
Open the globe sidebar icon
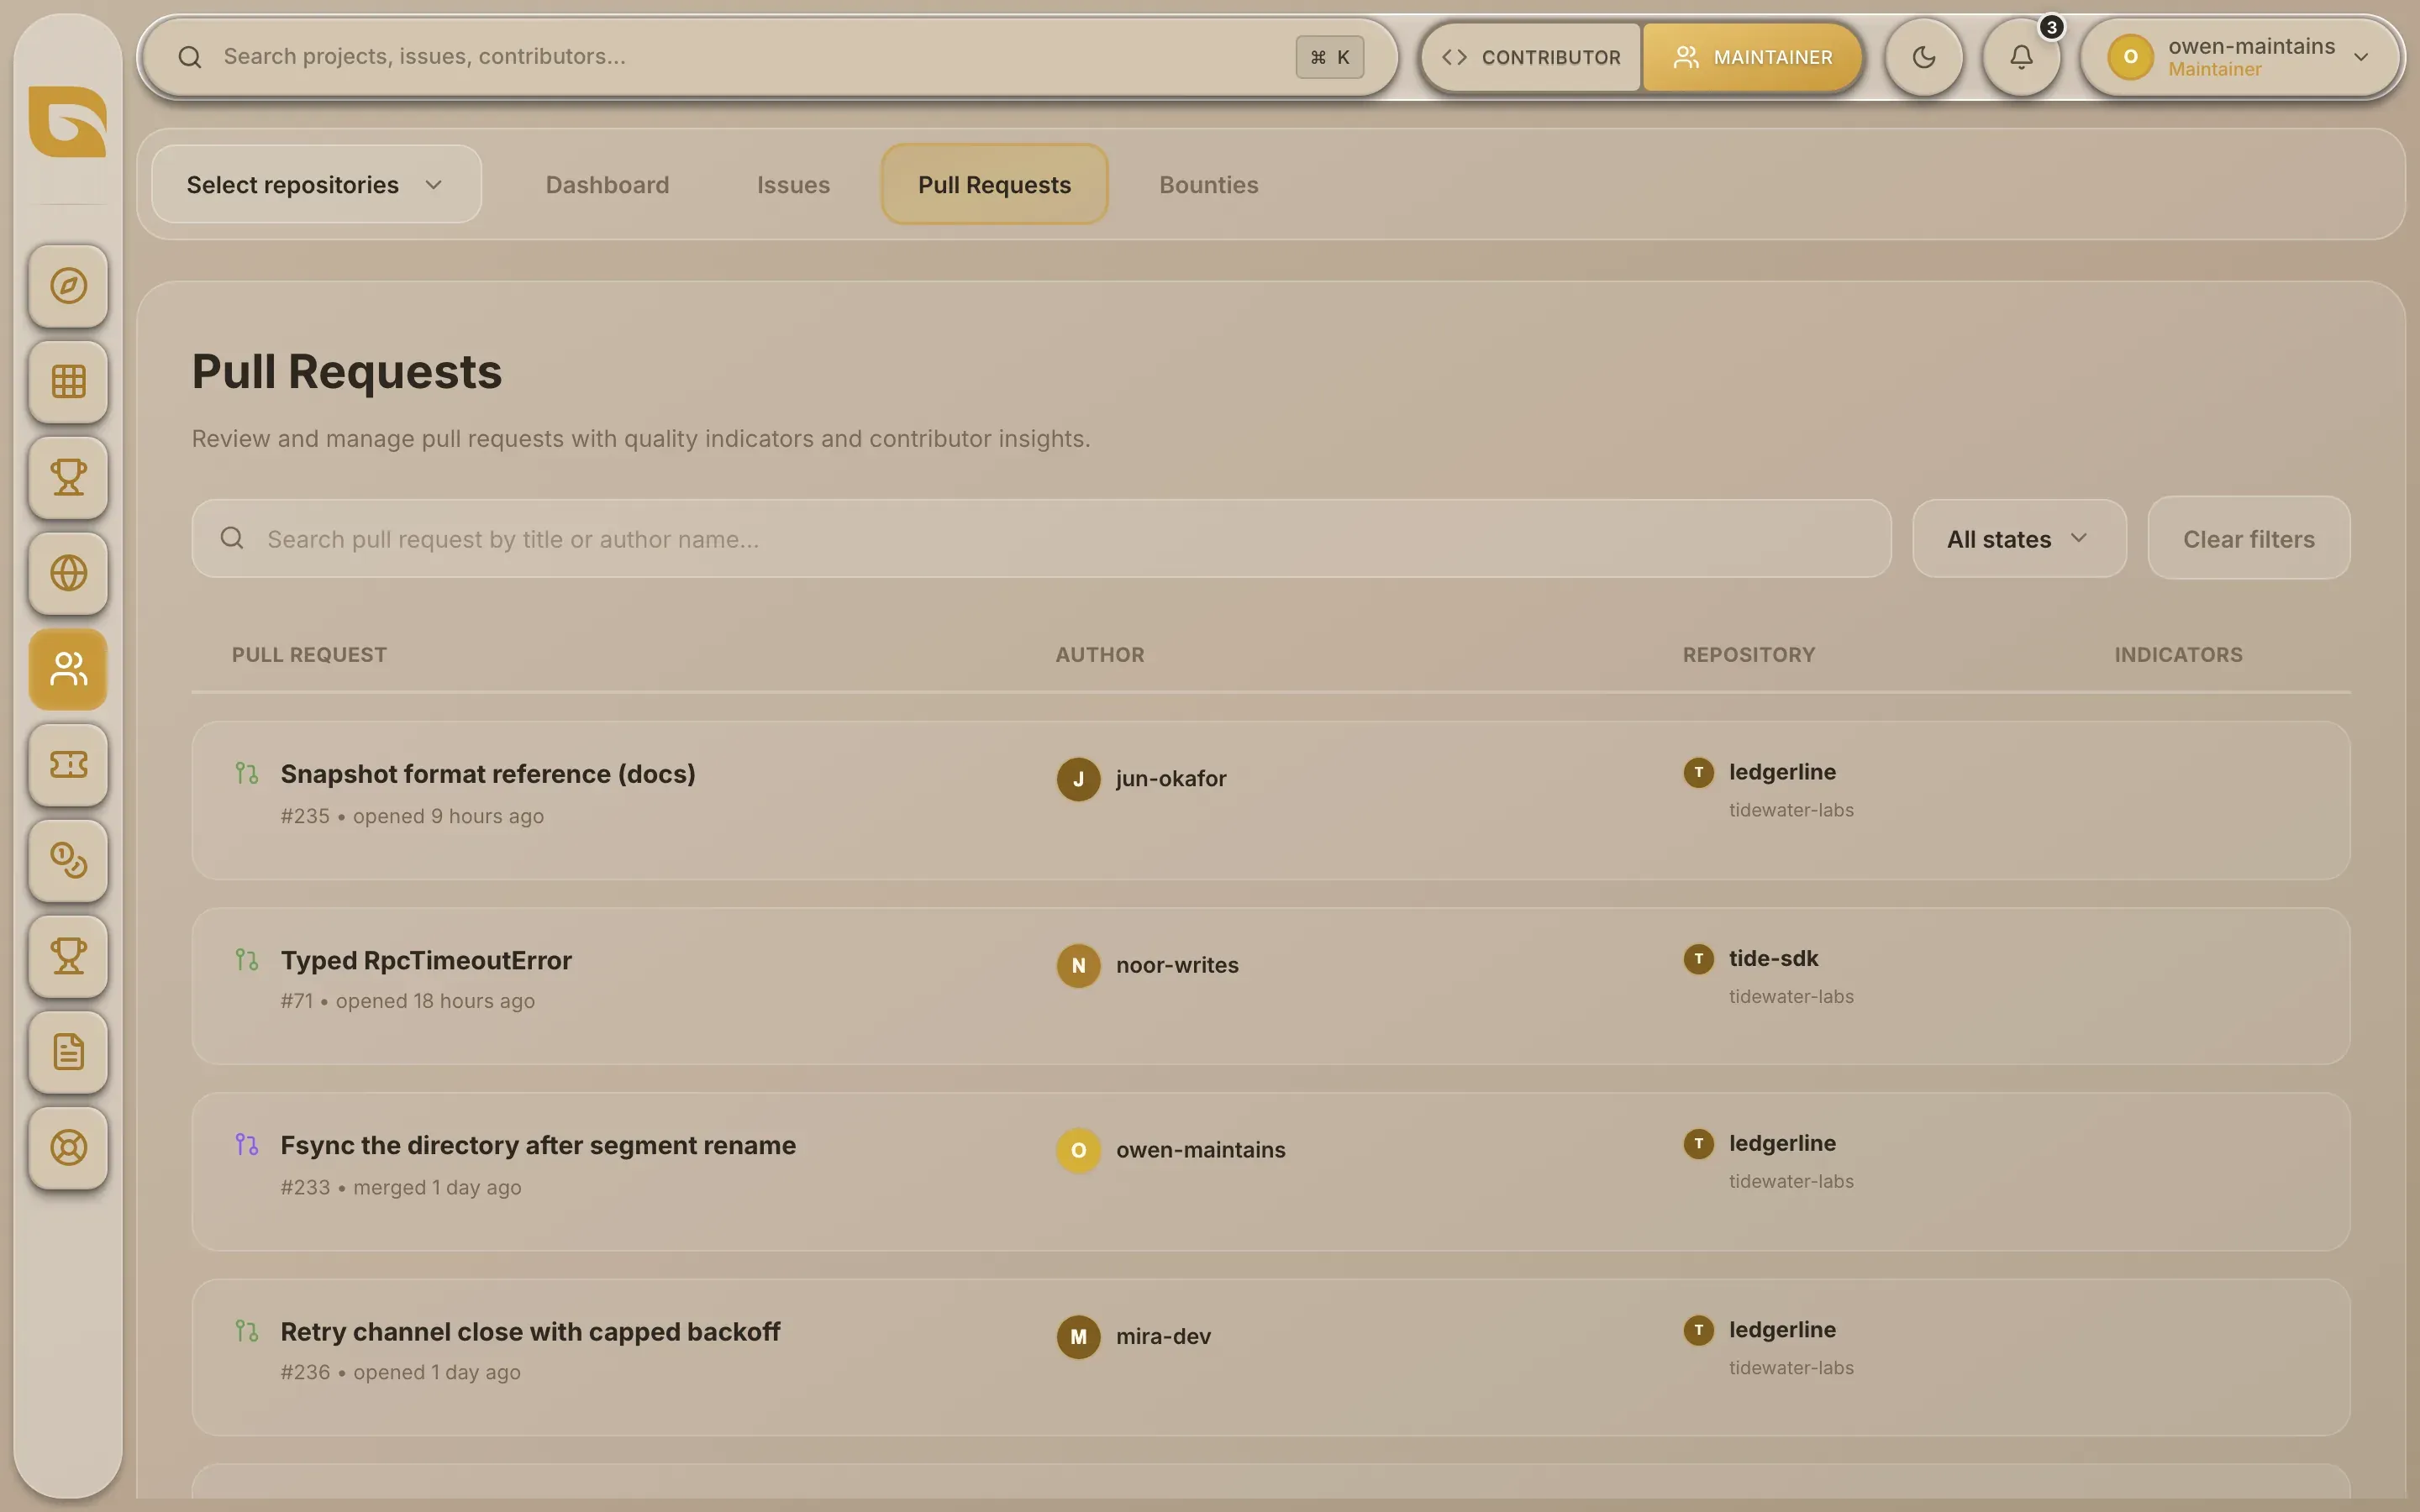68,573
